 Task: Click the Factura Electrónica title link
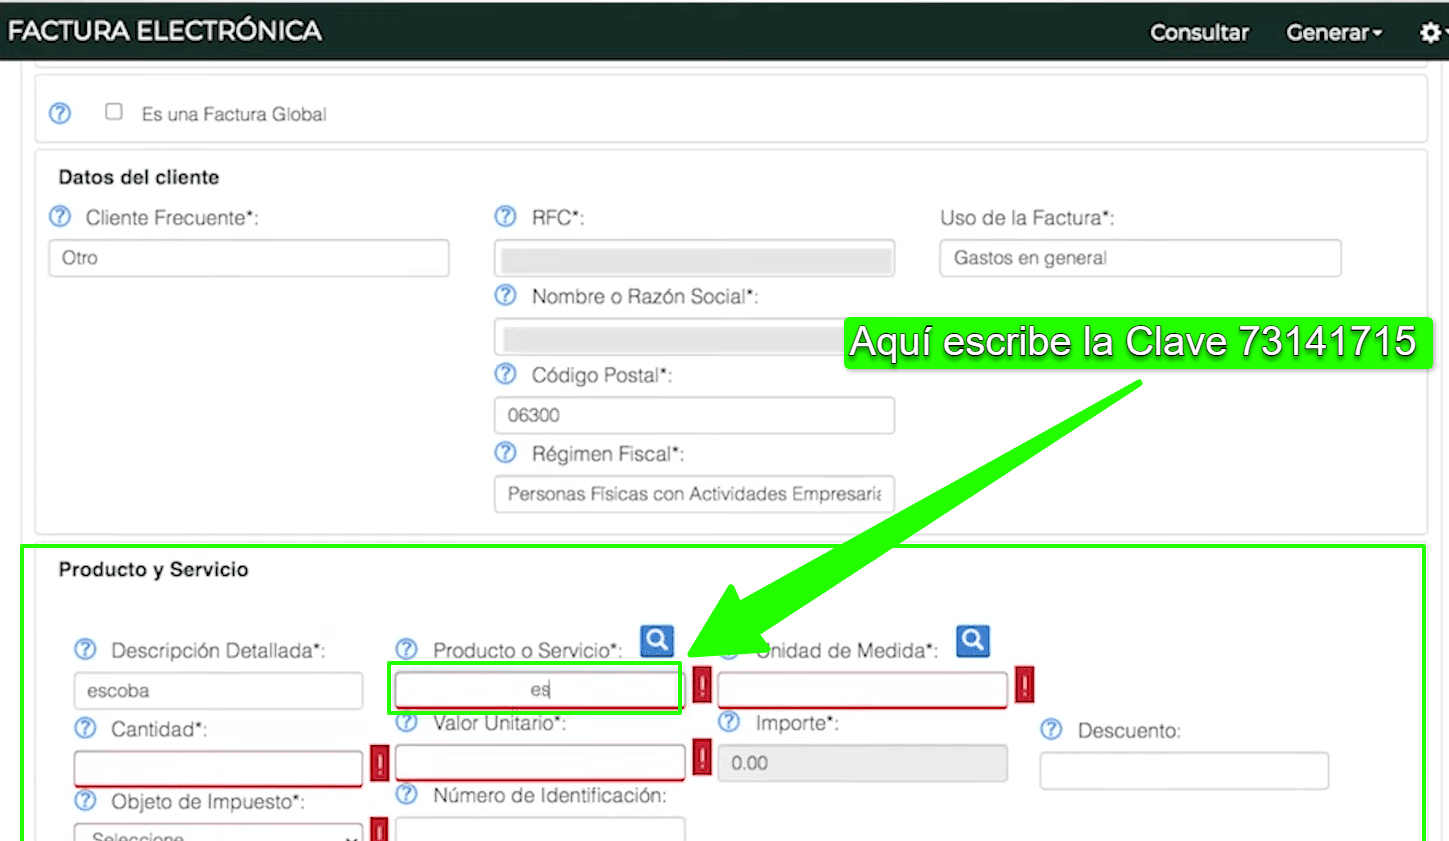(165, 31)
